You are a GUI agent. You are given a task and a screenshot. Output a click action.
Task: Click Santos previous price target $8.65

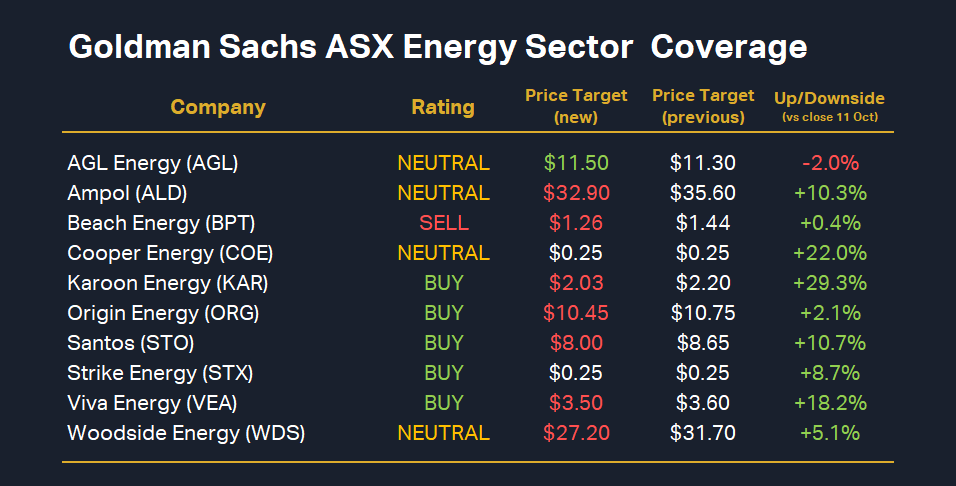[x=703, y=343]
